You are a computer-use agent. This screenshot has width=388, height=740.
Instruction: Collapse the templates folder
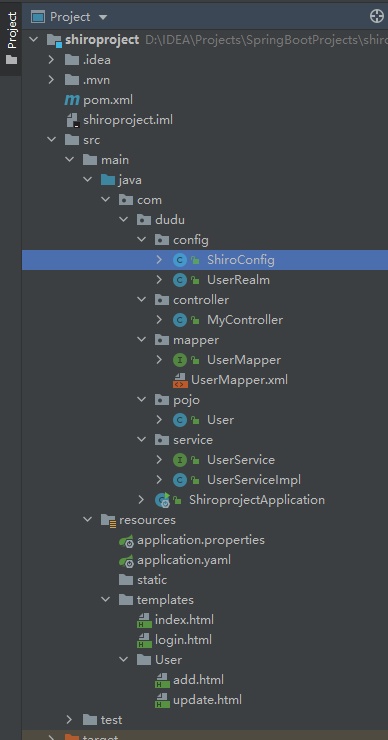pyautogui.click(x=105, y=599)
